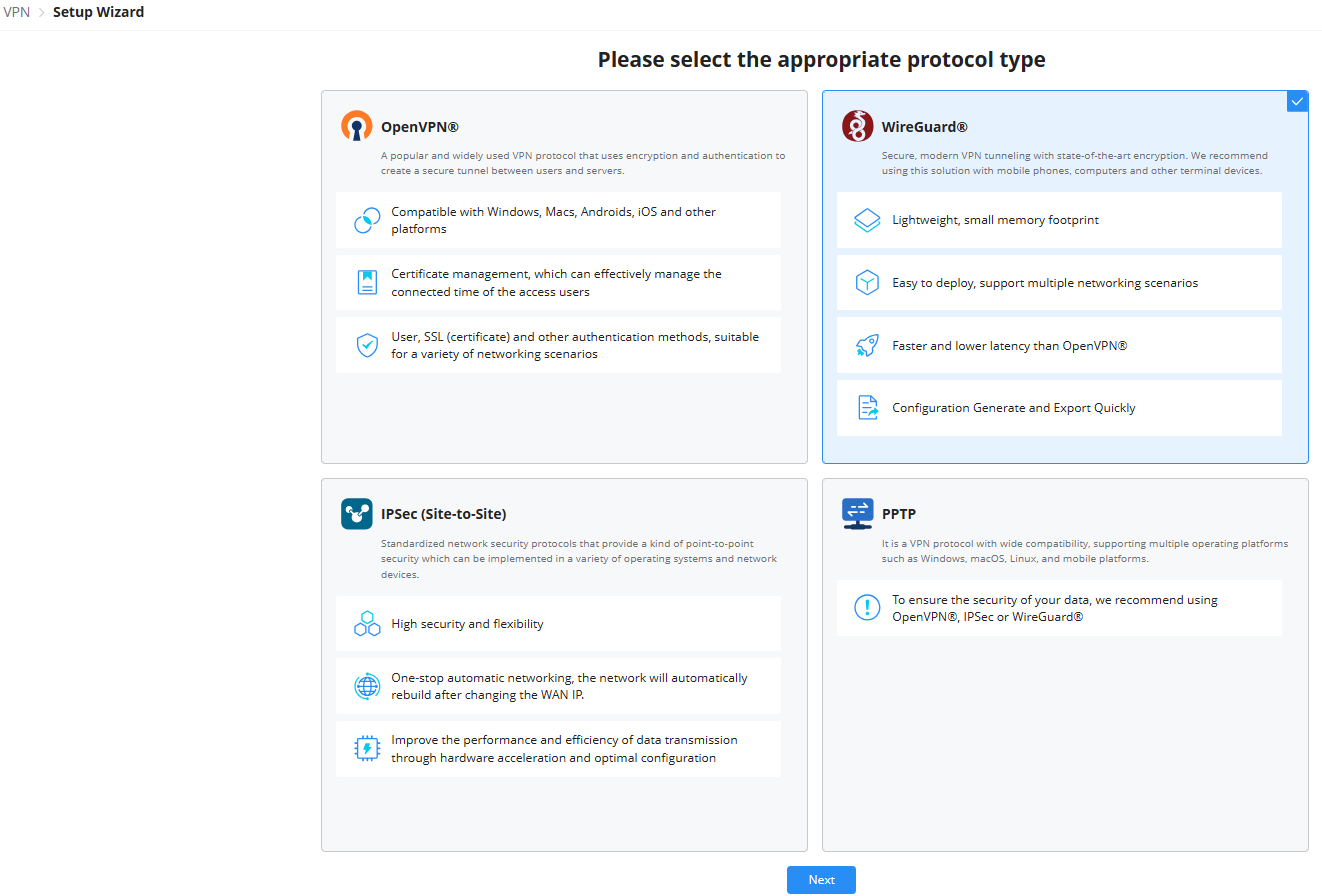Click the shield checkmark authentication icon
This screenshot has height=896, width=1322.
[367, 345]
